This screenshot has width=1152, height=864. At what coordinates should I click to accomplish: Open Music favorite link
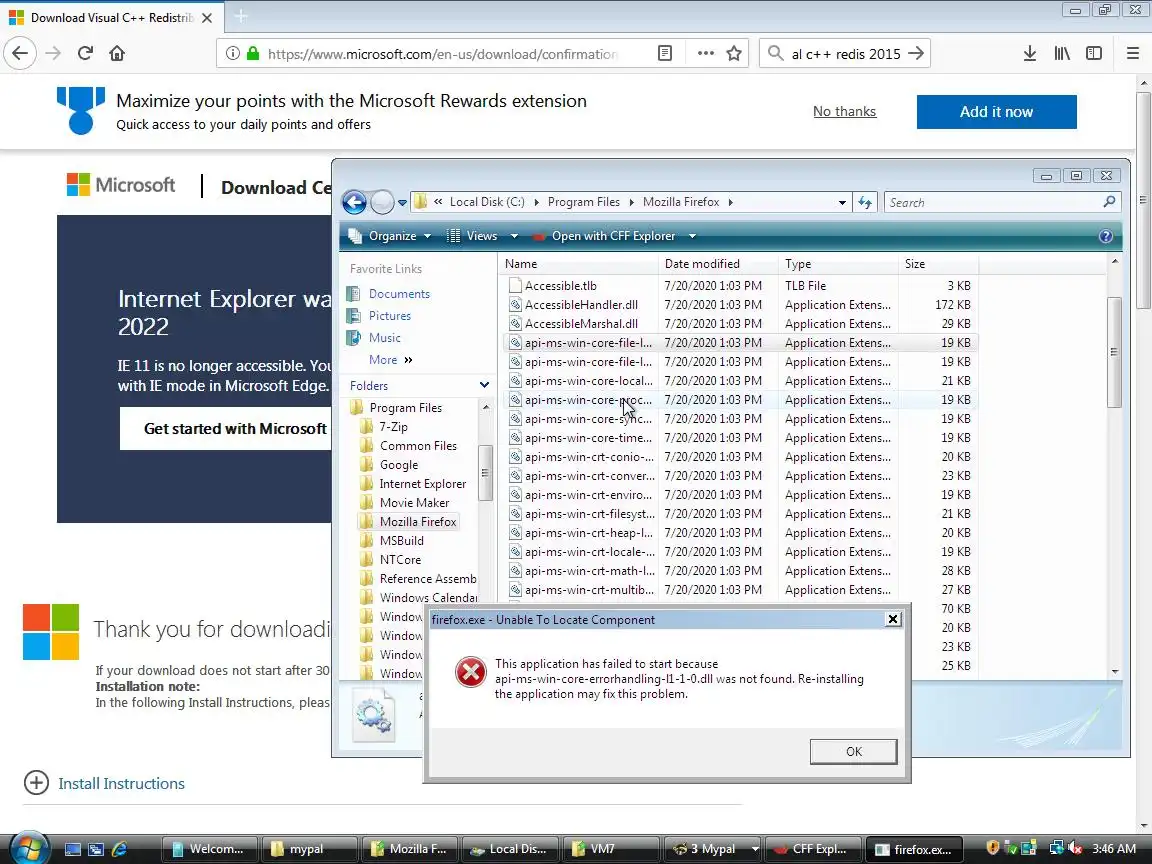tap(384, 337)
